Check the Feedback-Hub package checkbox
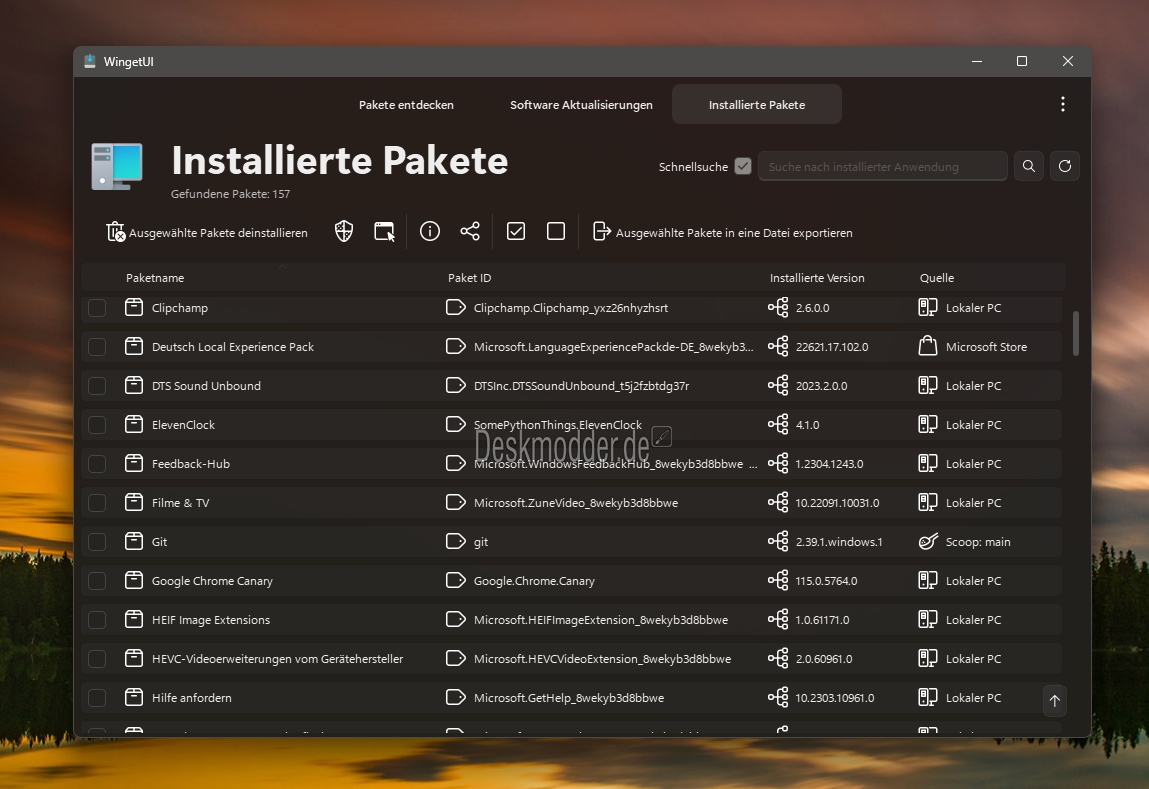The height and width of the screenshot is (789, 1149). tap(97, 464)
